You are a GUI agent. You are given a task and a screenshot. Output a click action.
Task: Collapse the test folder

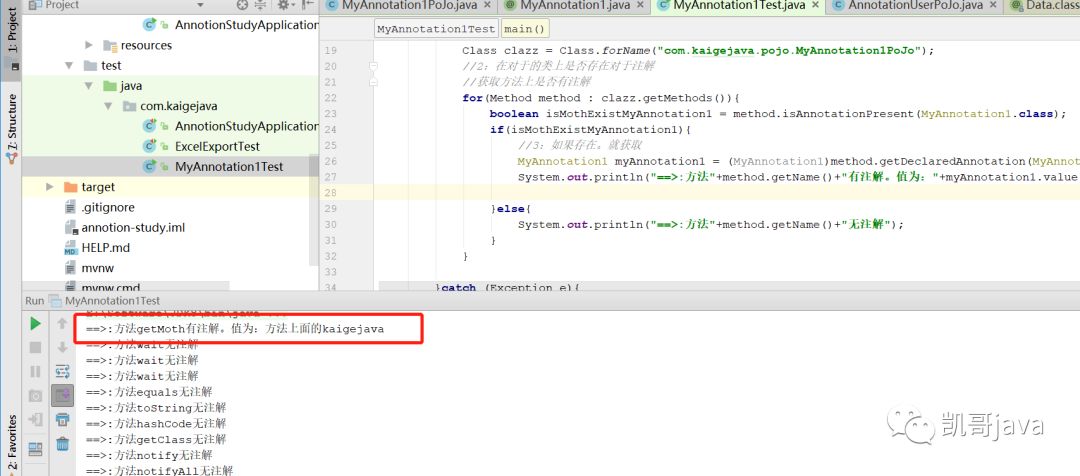click(69, 65)
